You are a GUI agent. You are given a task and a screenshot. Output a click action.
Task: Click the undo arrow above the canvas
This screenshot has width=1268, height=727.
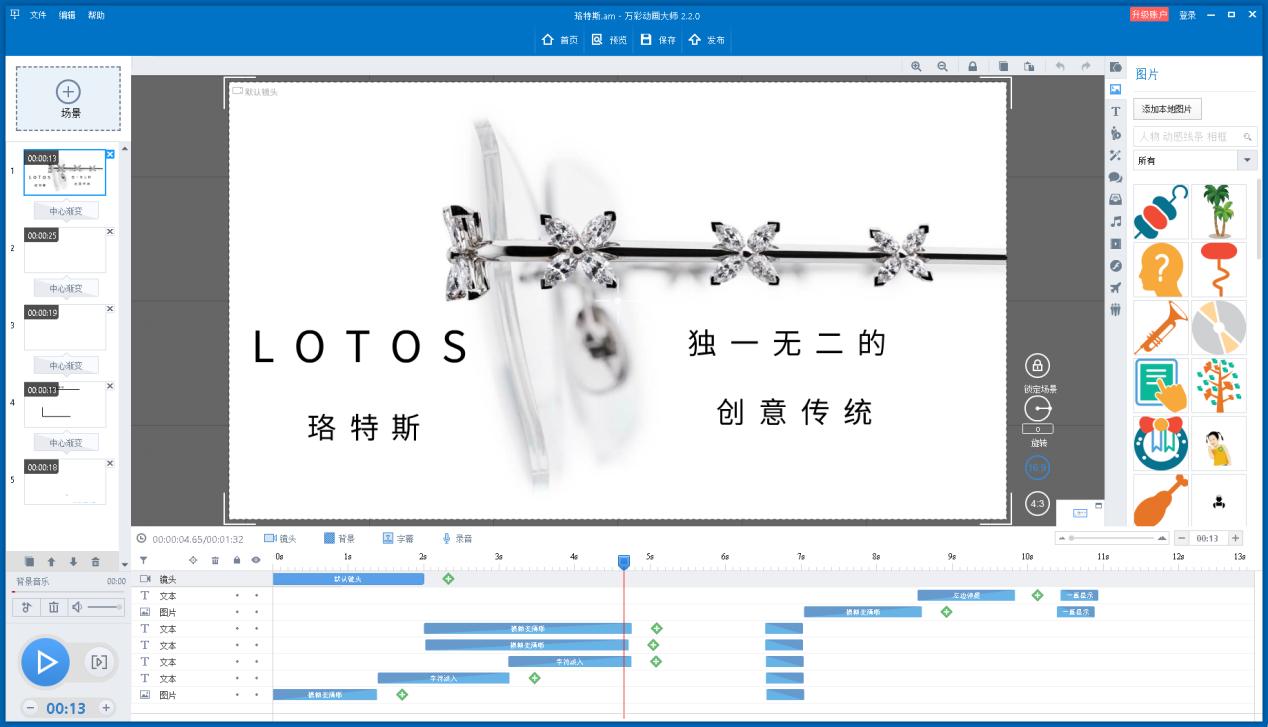pyautogui.click(x=1060, y=66)
